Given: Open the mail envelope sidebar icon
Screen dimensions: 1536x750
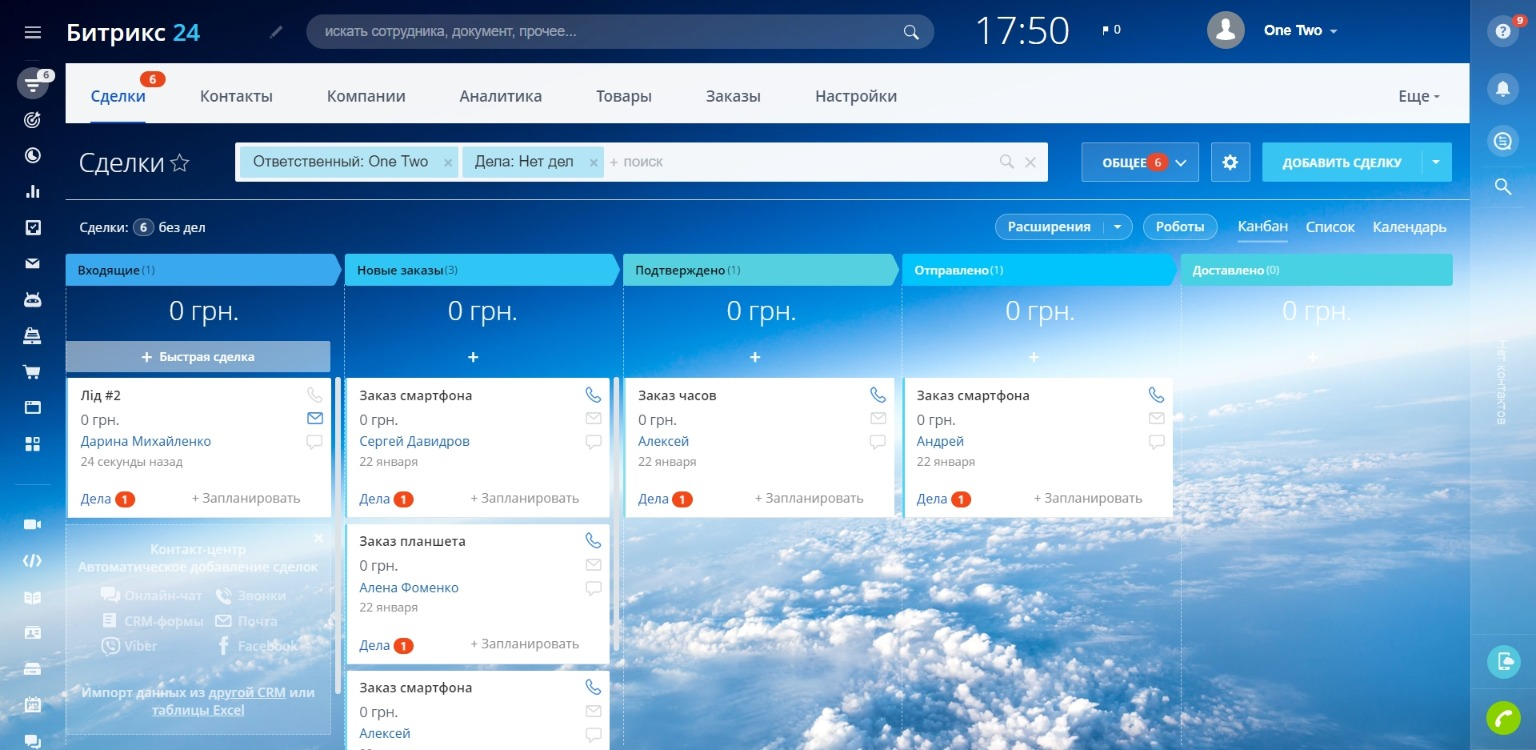Looking at the screenshot, I should point(32,264).
